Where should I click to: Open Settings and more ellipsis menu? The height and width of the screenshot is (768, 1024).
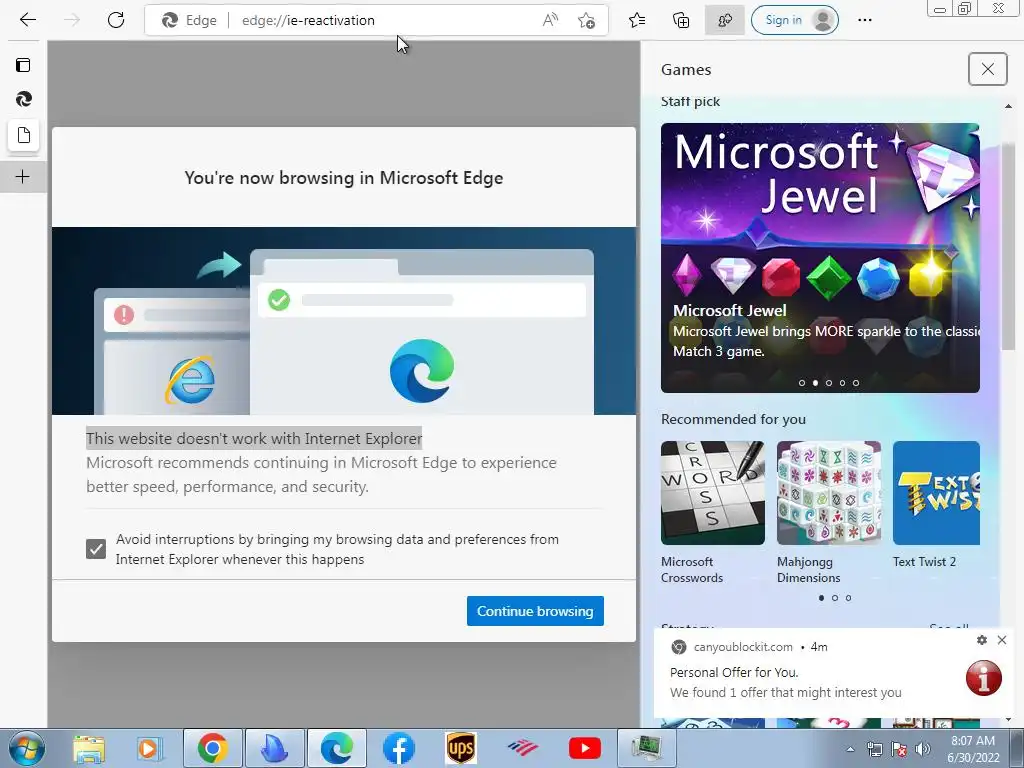[x=865, y=20]
